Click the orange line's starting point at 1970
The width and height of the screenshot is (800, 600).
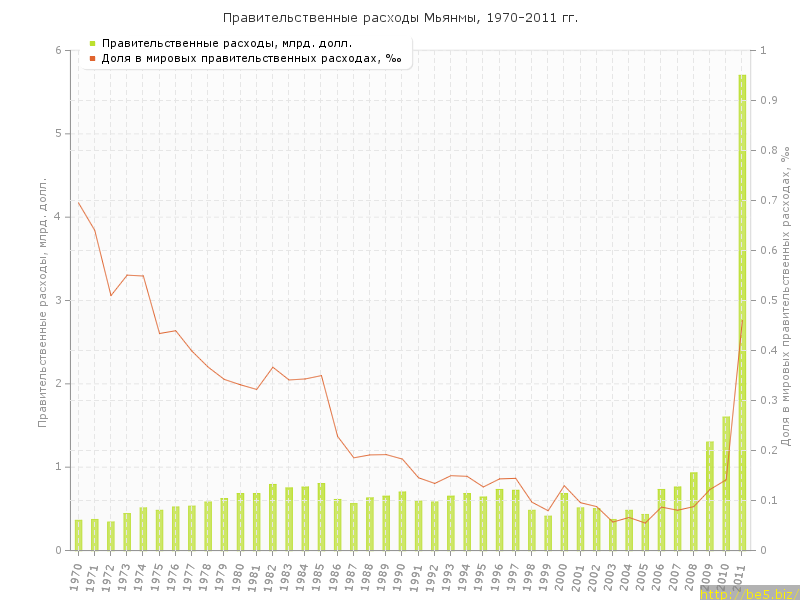pos(79,203)
